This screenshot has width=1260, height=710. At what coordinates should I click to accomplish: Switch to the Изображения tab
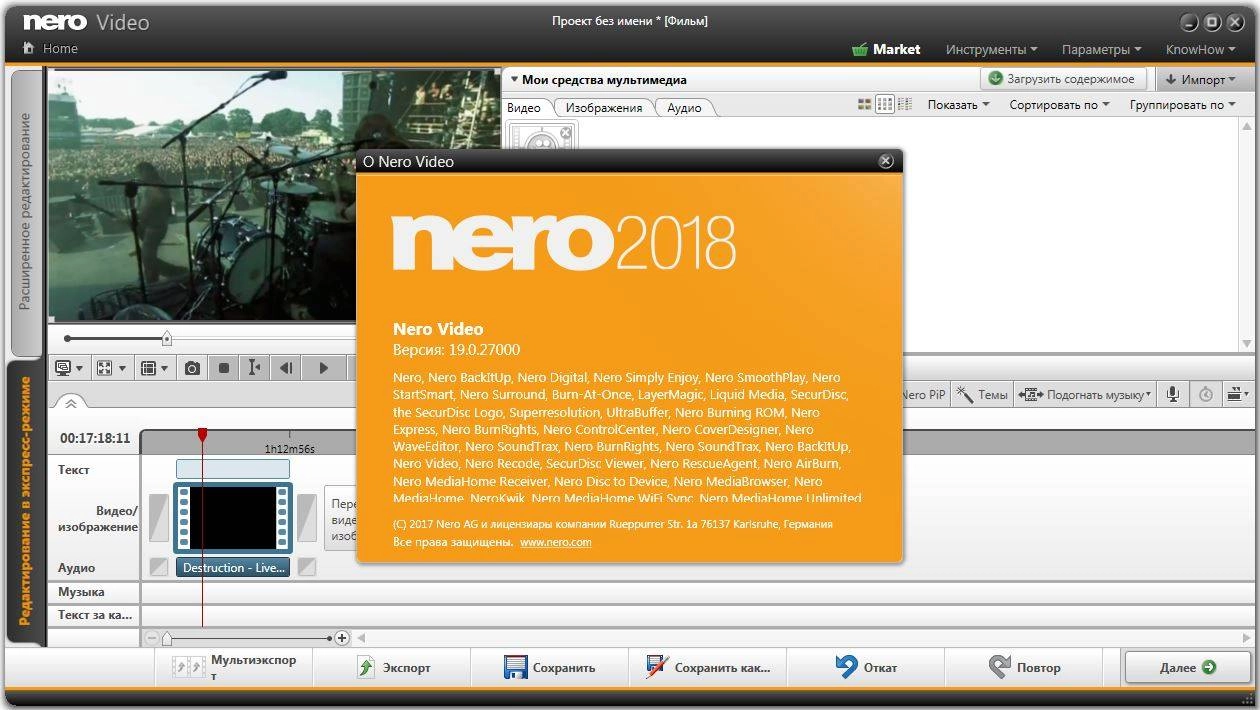[x=604, y=107]
